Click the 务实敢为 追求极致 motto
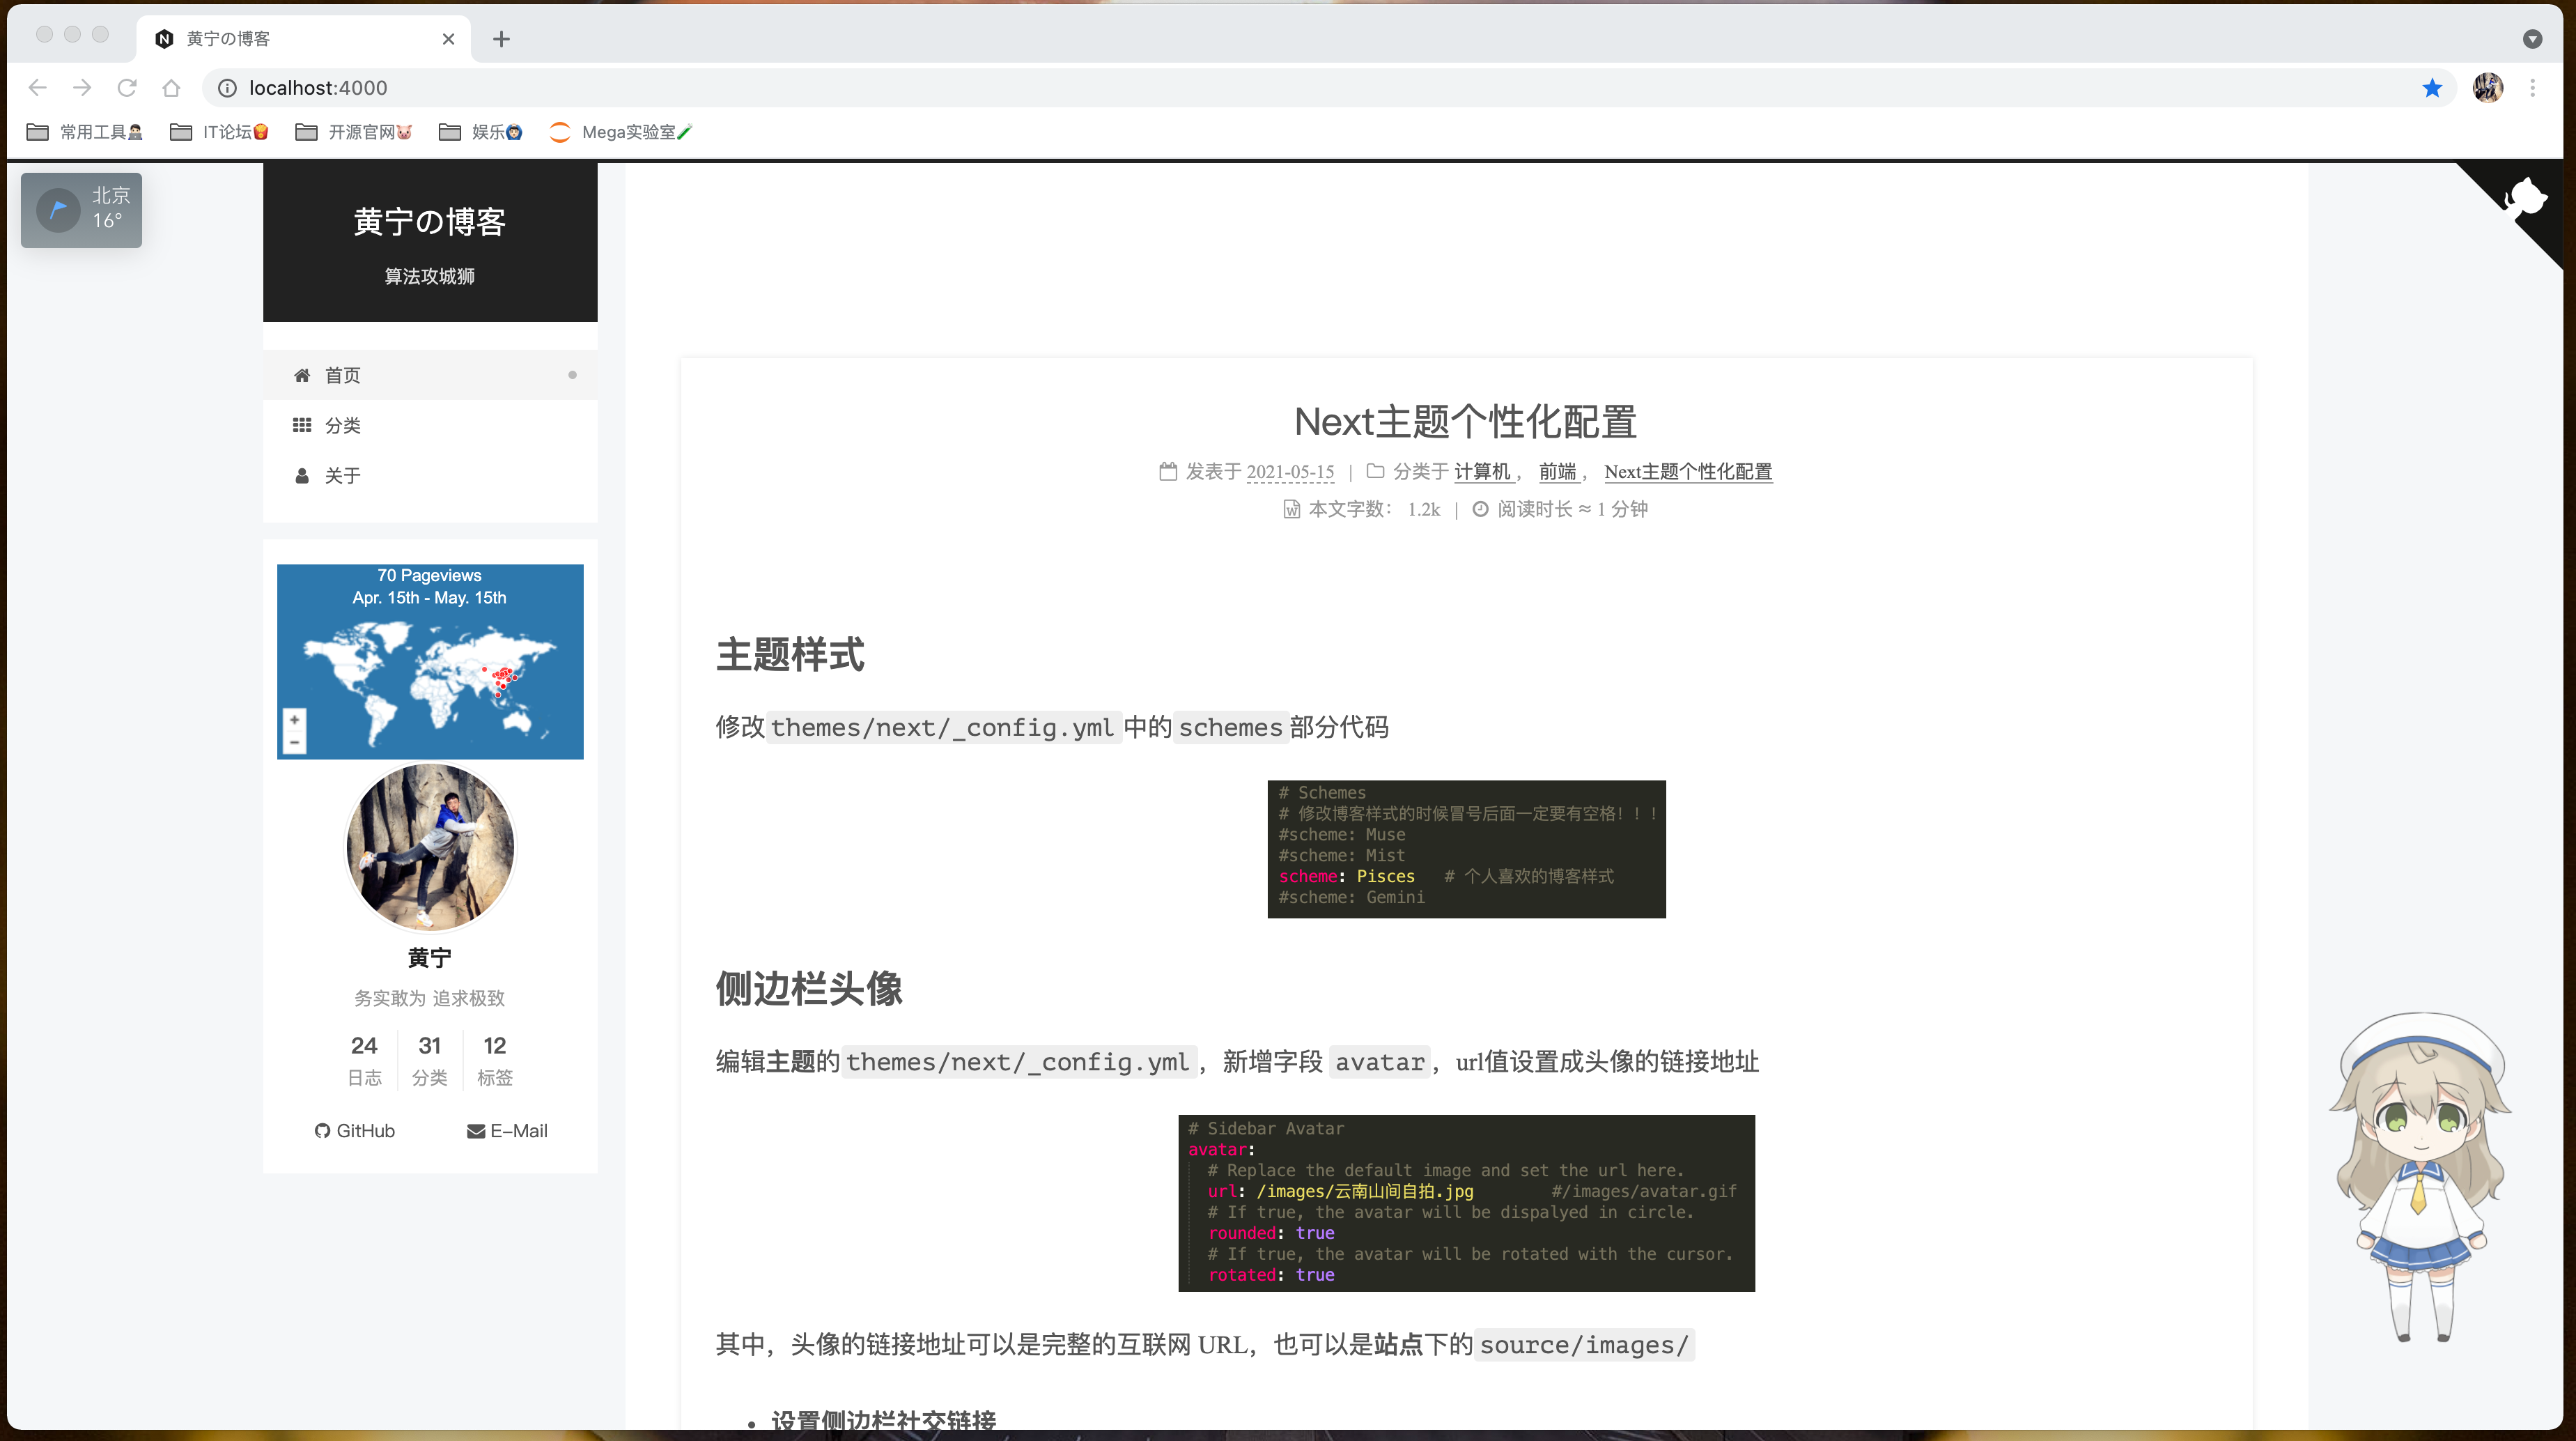The image size is (2576, 1441). point(429,998)
